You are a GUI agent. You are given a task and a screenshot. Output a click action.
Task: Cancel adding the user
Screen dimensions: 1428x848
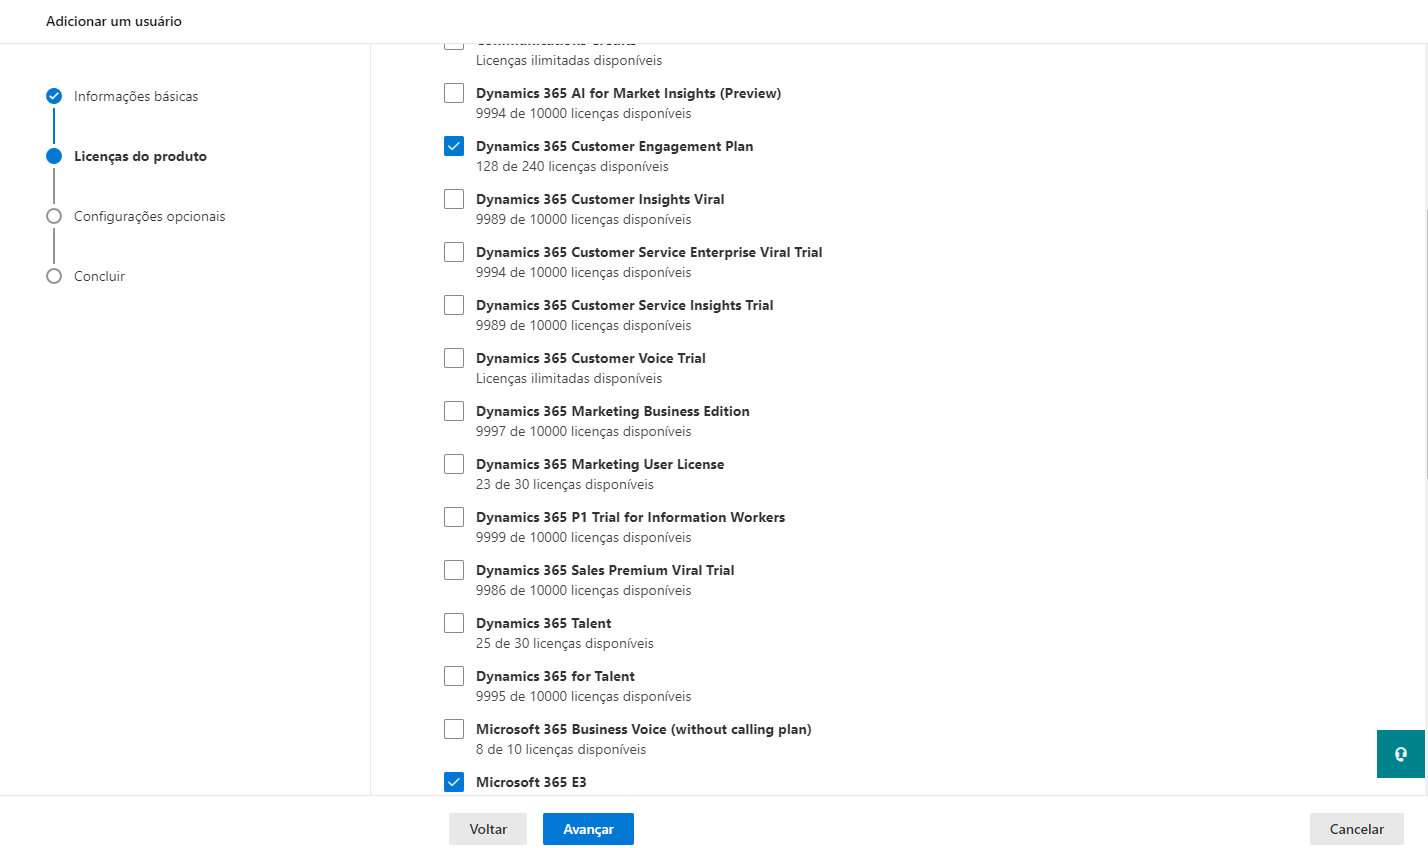(x=1357, y=829)
